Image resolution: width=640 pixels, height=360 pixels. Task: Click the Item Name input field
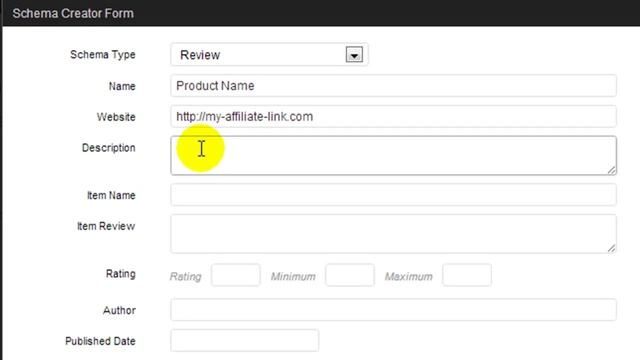[393, 195]
